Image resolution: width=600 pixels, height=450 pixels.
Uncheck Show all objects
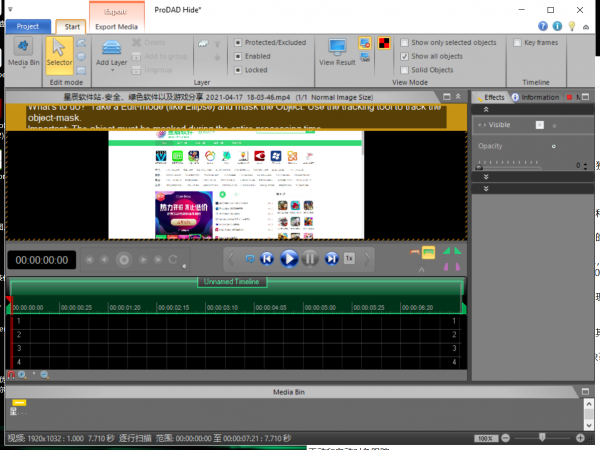404,56
